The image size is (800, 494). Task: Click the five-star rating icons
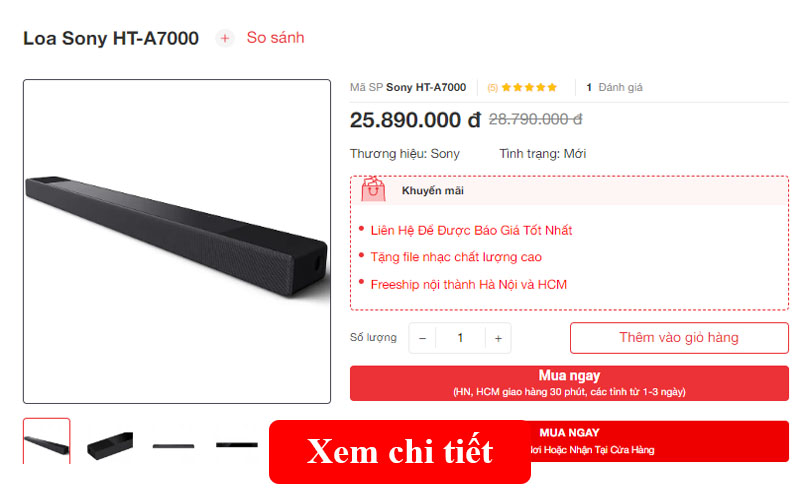[x=529, y=87]
